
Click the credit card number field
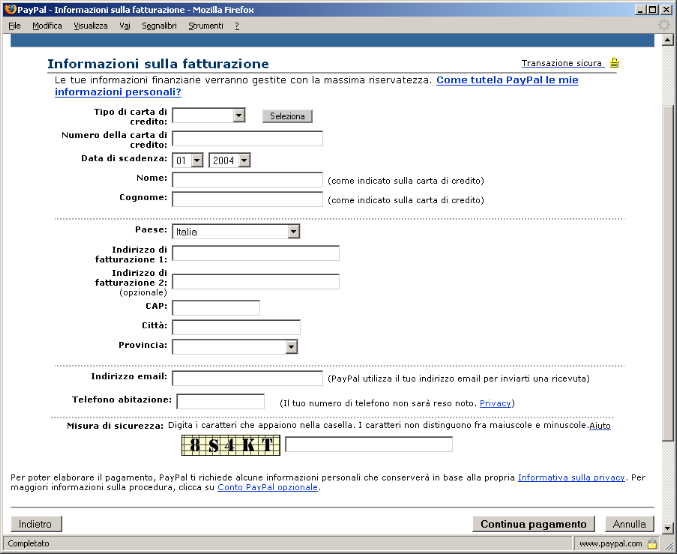tap(247, 139)
